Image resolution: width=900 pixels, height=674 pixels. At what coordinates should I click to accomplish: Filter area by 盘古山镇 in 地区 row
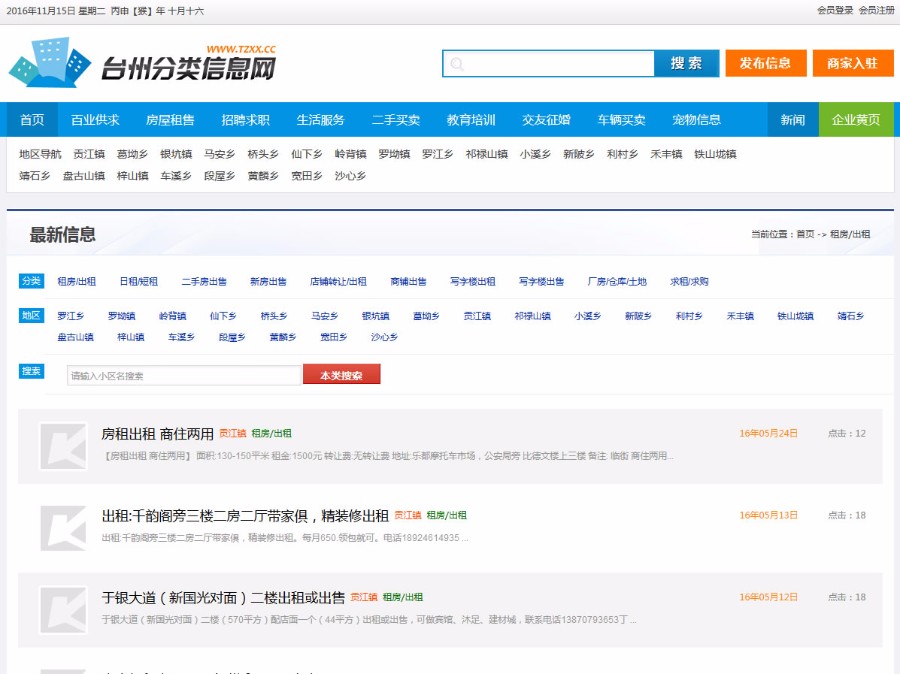pyautogui.click(x=76, y=337)
